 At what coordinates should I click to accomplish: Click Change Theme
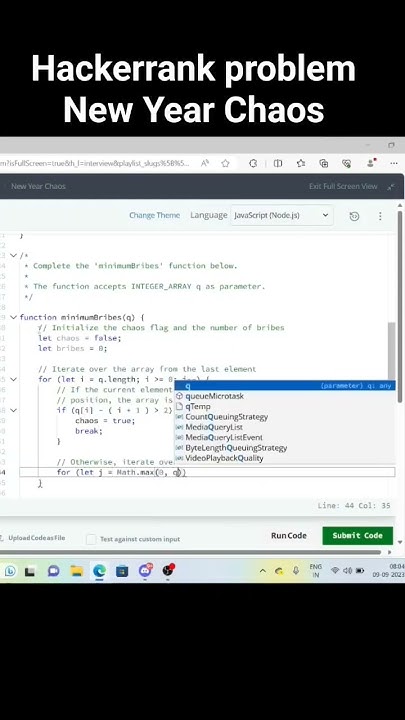coord(154,215)
